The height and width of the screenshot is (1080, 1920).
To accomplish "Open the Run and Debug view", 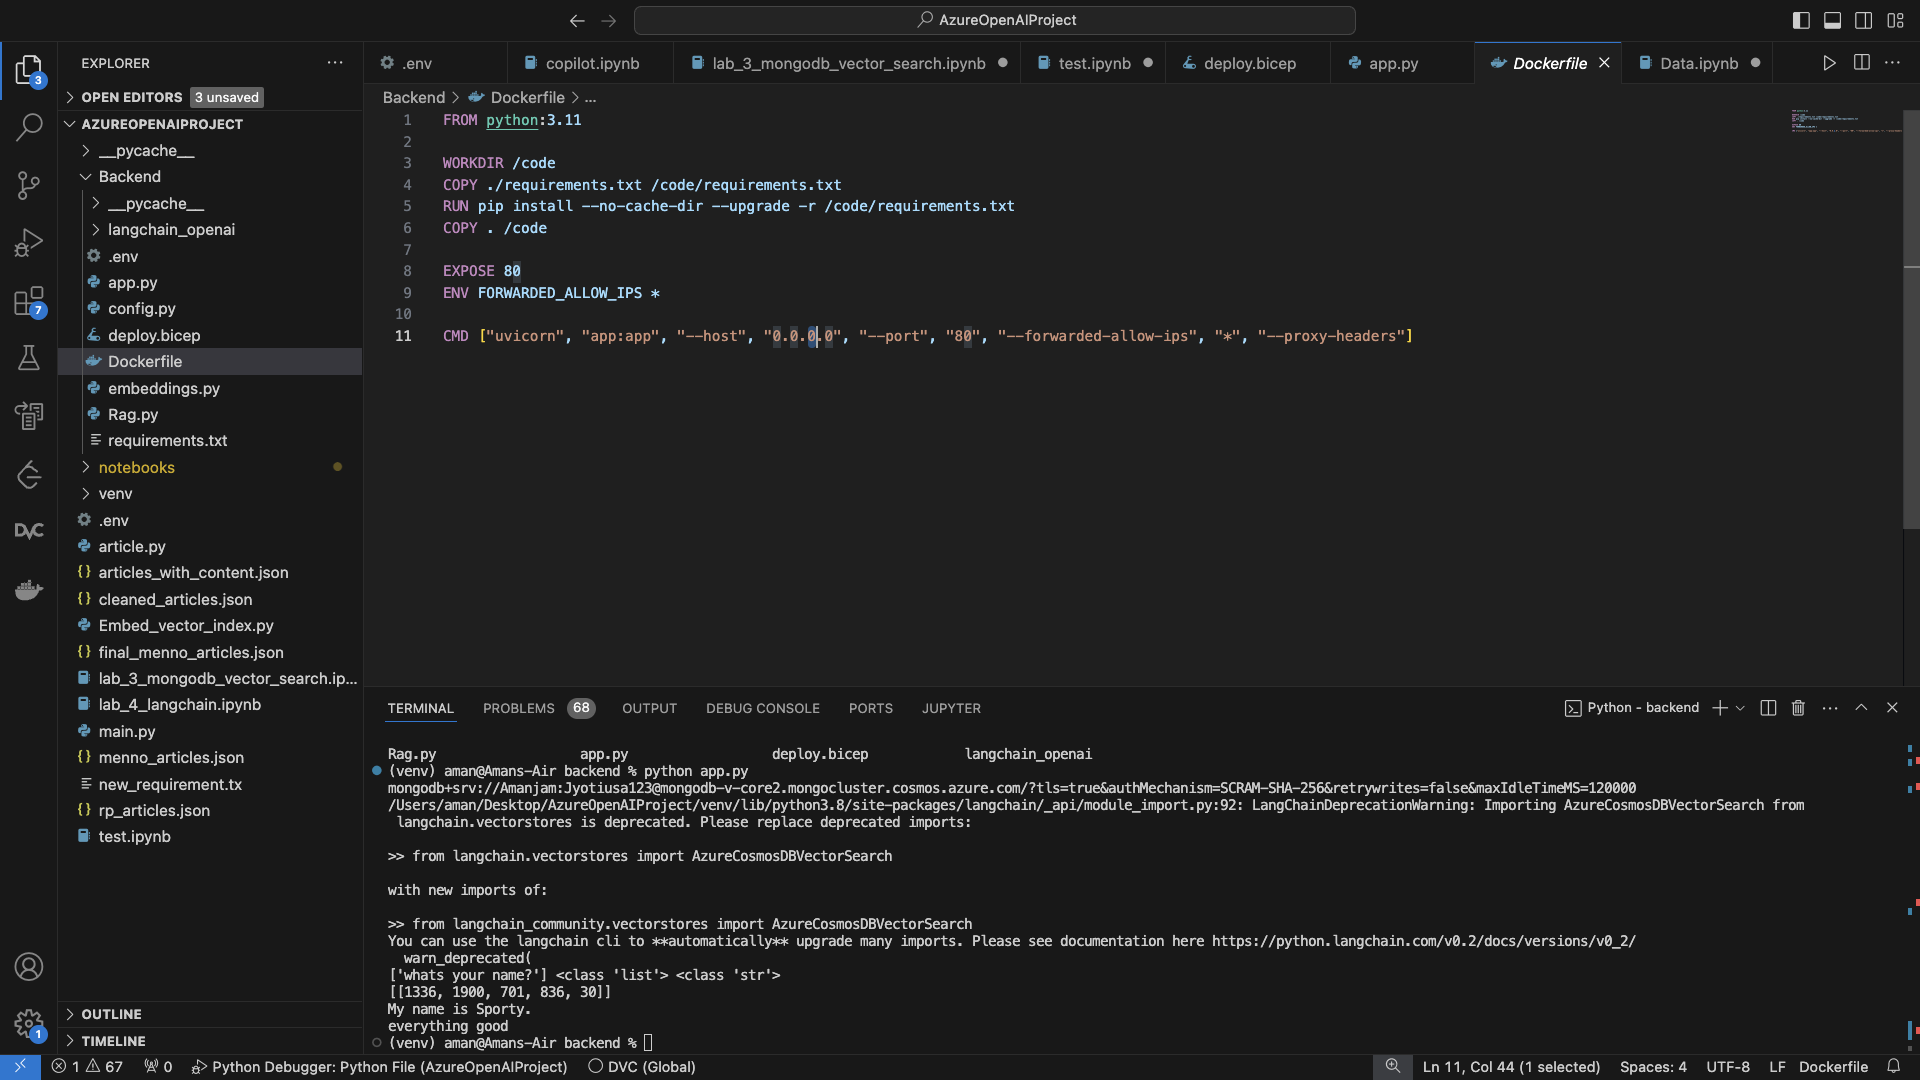I will [29, 242].
